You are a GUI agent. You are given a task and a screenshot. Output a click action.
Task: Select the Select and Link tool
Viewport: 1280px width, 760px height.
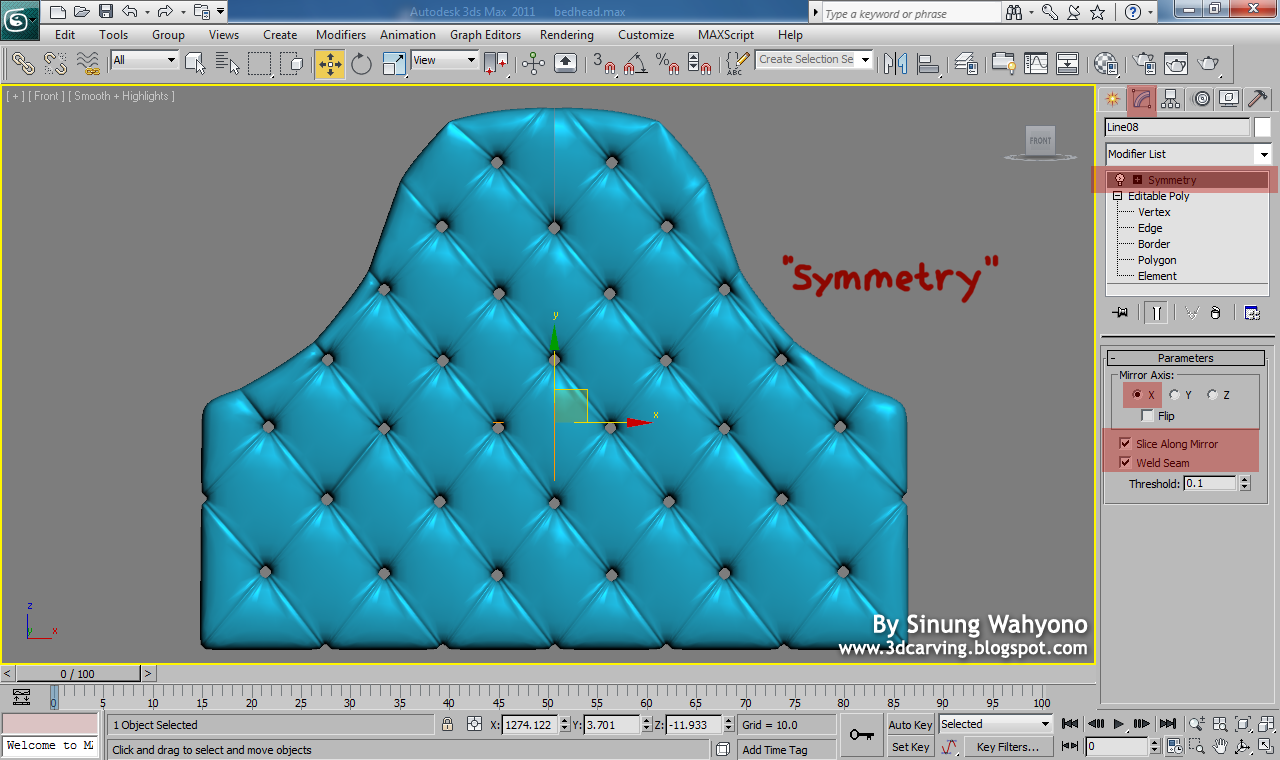[x=23, y=64]
